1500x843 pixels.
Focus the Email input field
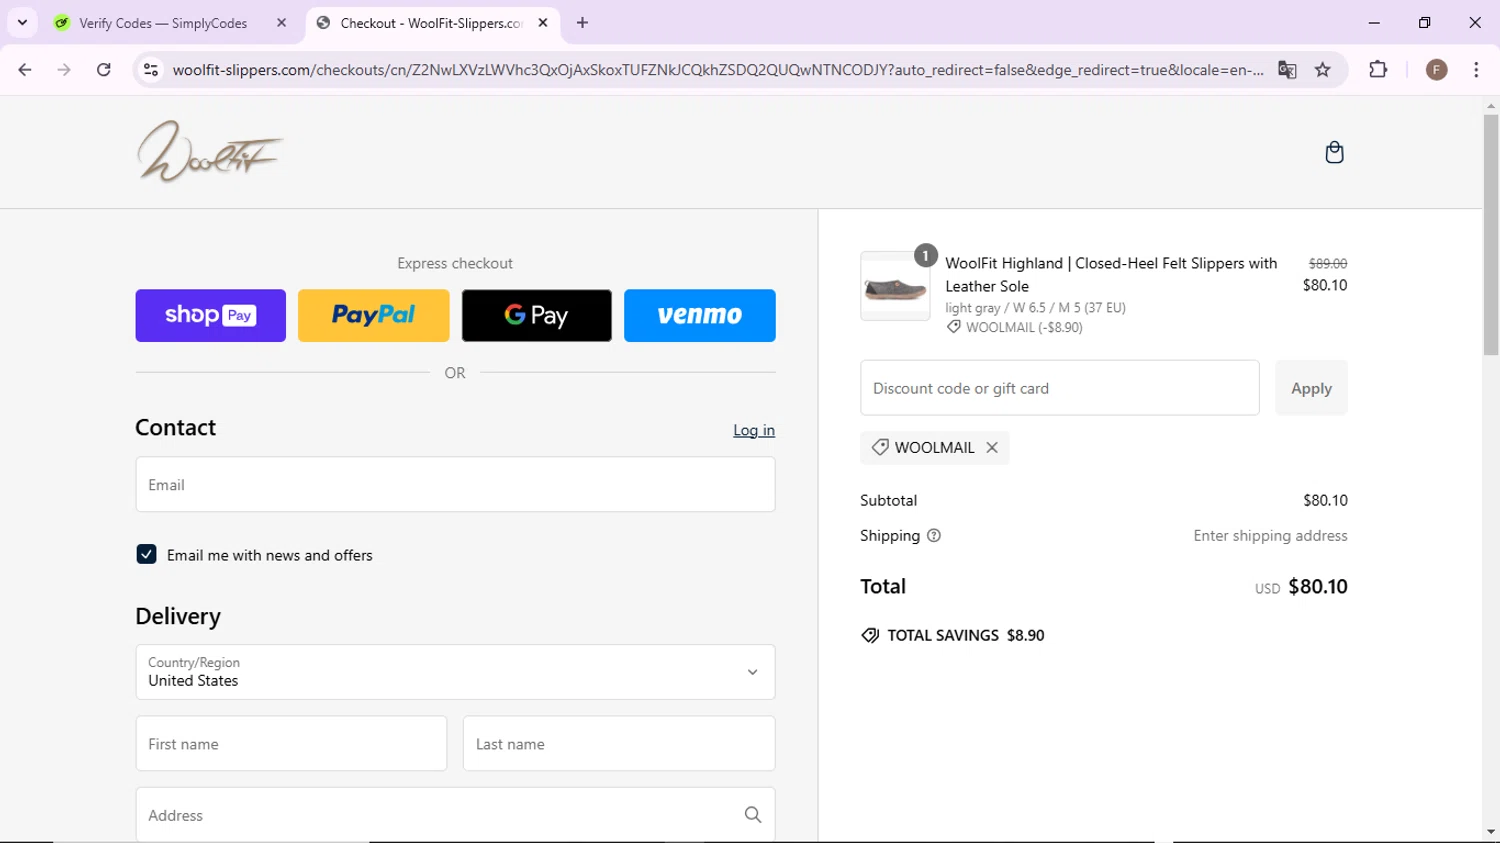tap(455, 485)
